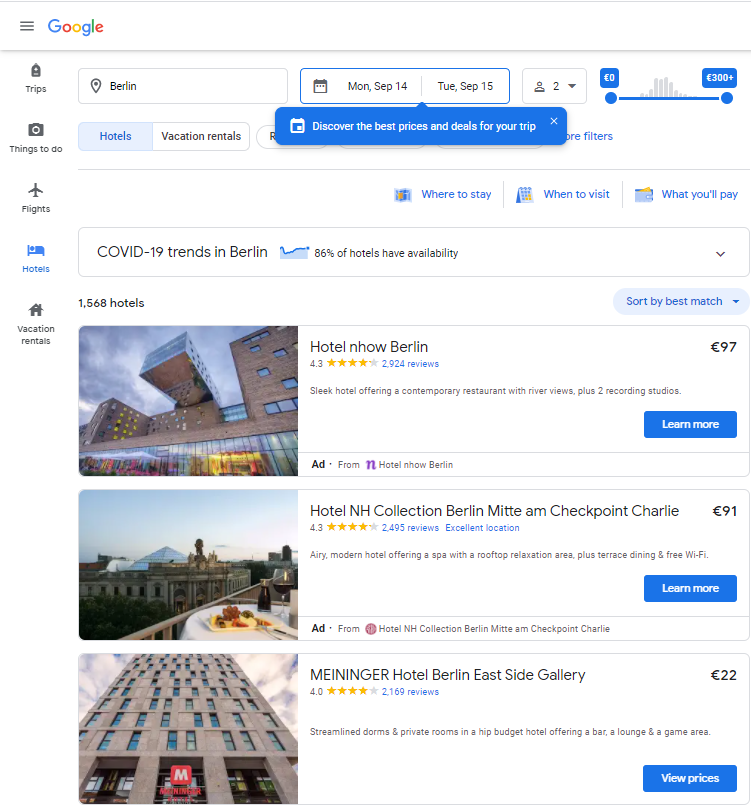Switch to Vacation rentals toggle tab
Screen dimensions: 751x811
pos(201,136)
